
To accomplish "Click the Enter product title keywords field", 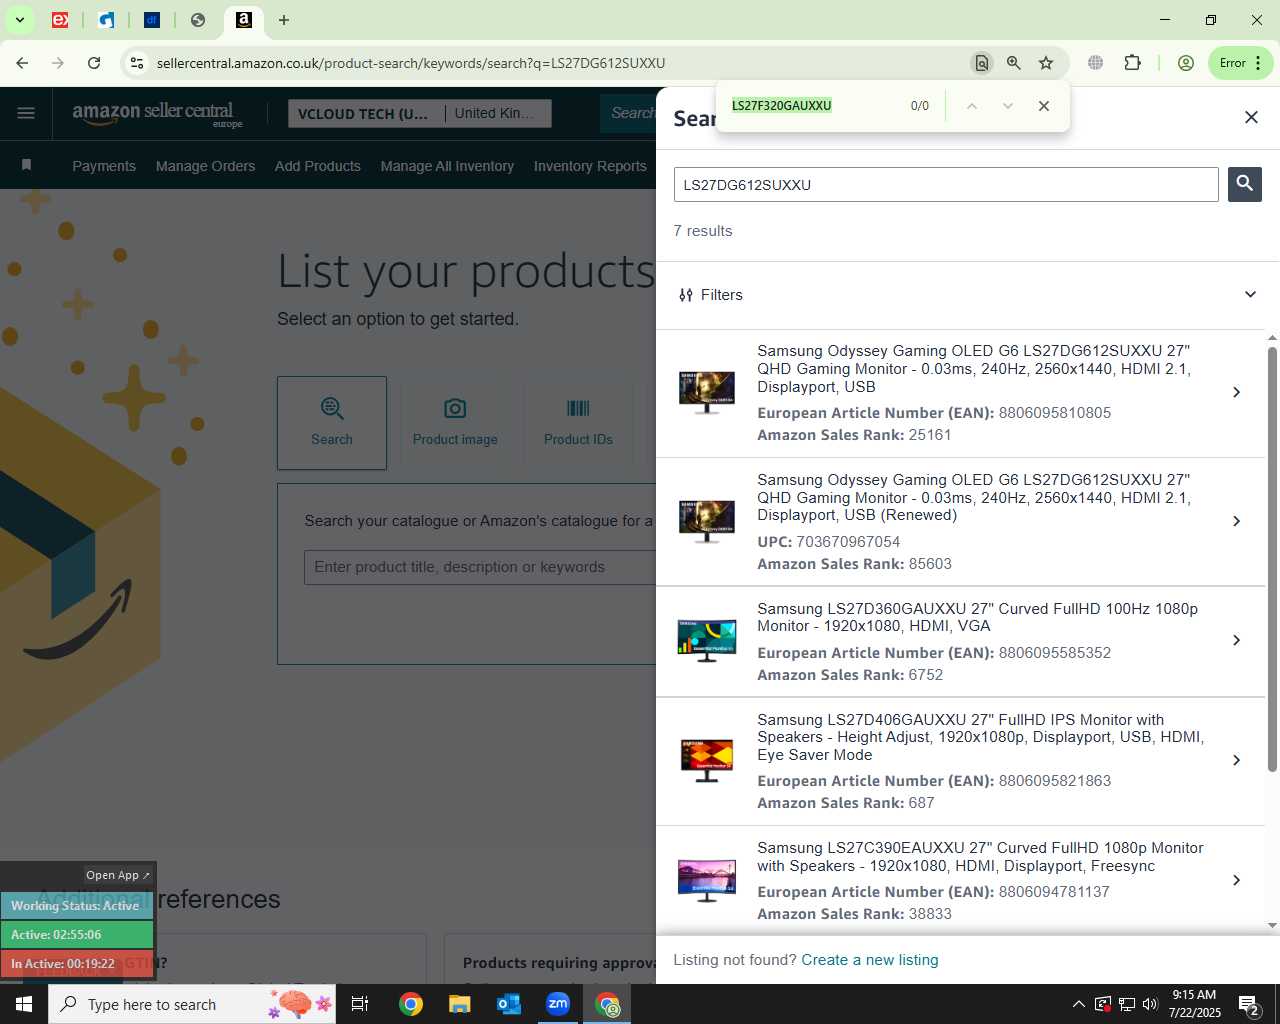I will click(480, 567).
